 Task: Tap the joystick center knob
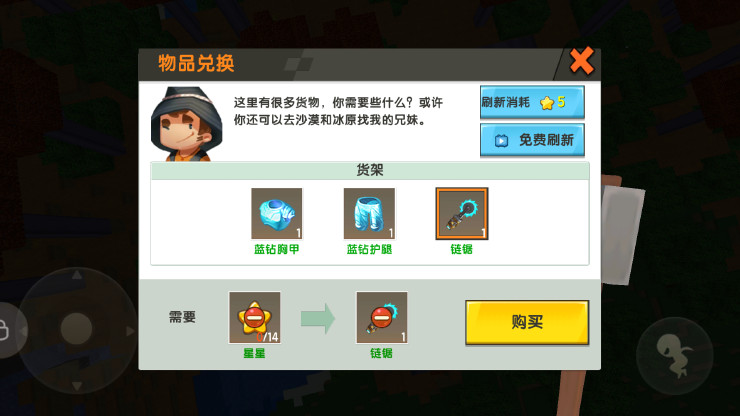point(76,328)
